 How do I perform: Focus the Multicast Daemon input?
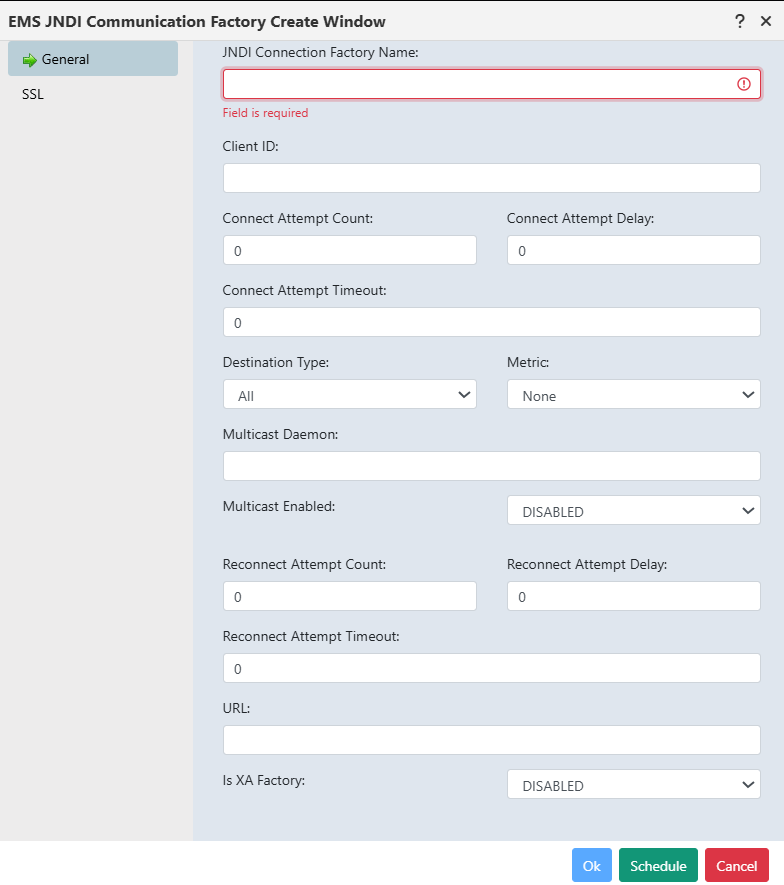tap(492, 466)
